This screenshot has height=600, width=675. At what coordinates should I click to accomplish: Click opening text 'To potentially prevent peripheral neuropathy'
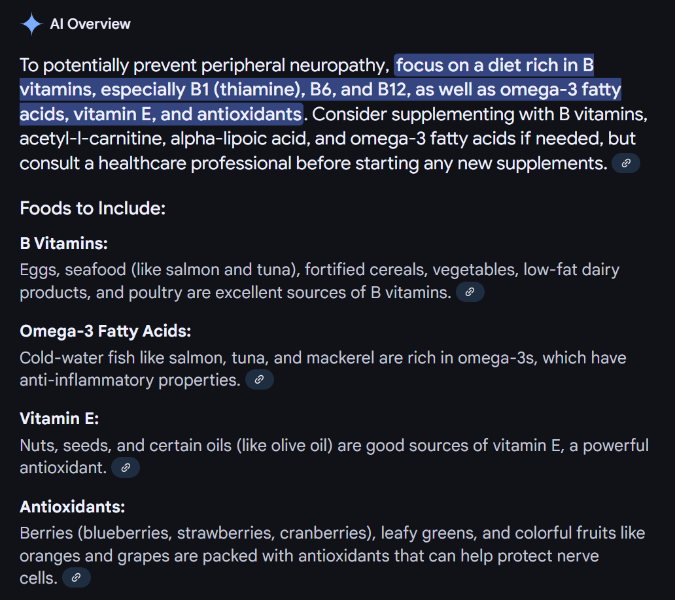[204, 65]
